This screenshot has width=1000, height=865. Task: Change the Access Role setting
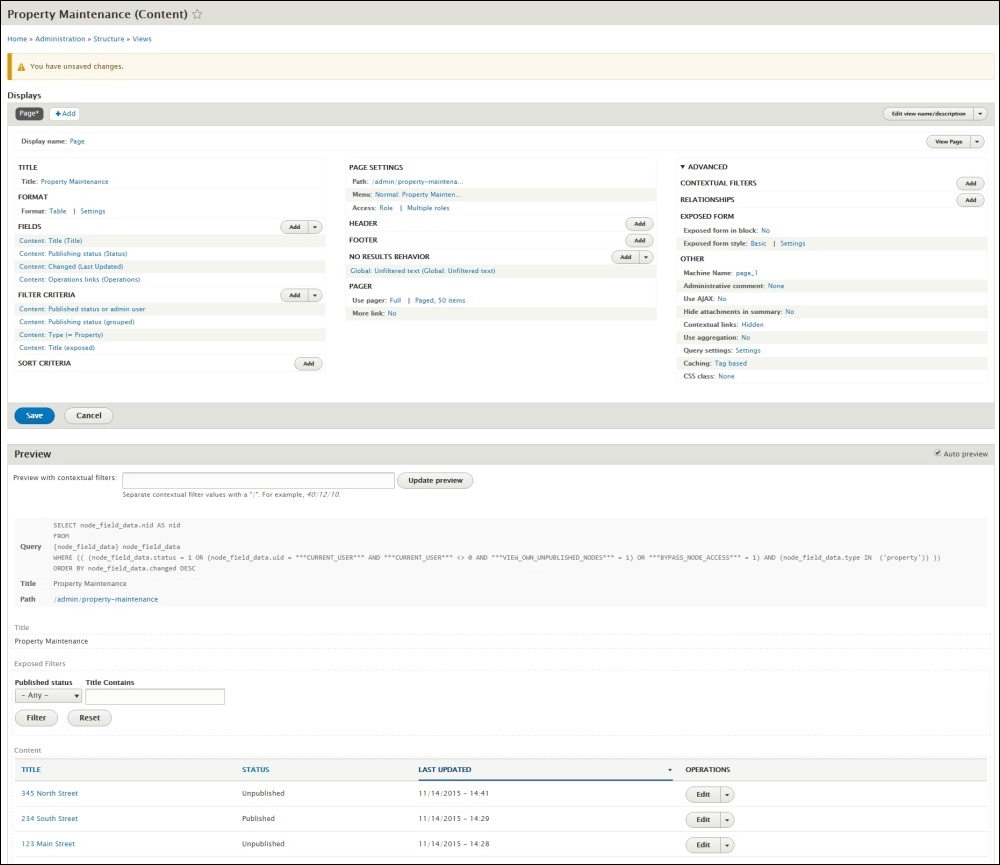(x=386, y=208)
